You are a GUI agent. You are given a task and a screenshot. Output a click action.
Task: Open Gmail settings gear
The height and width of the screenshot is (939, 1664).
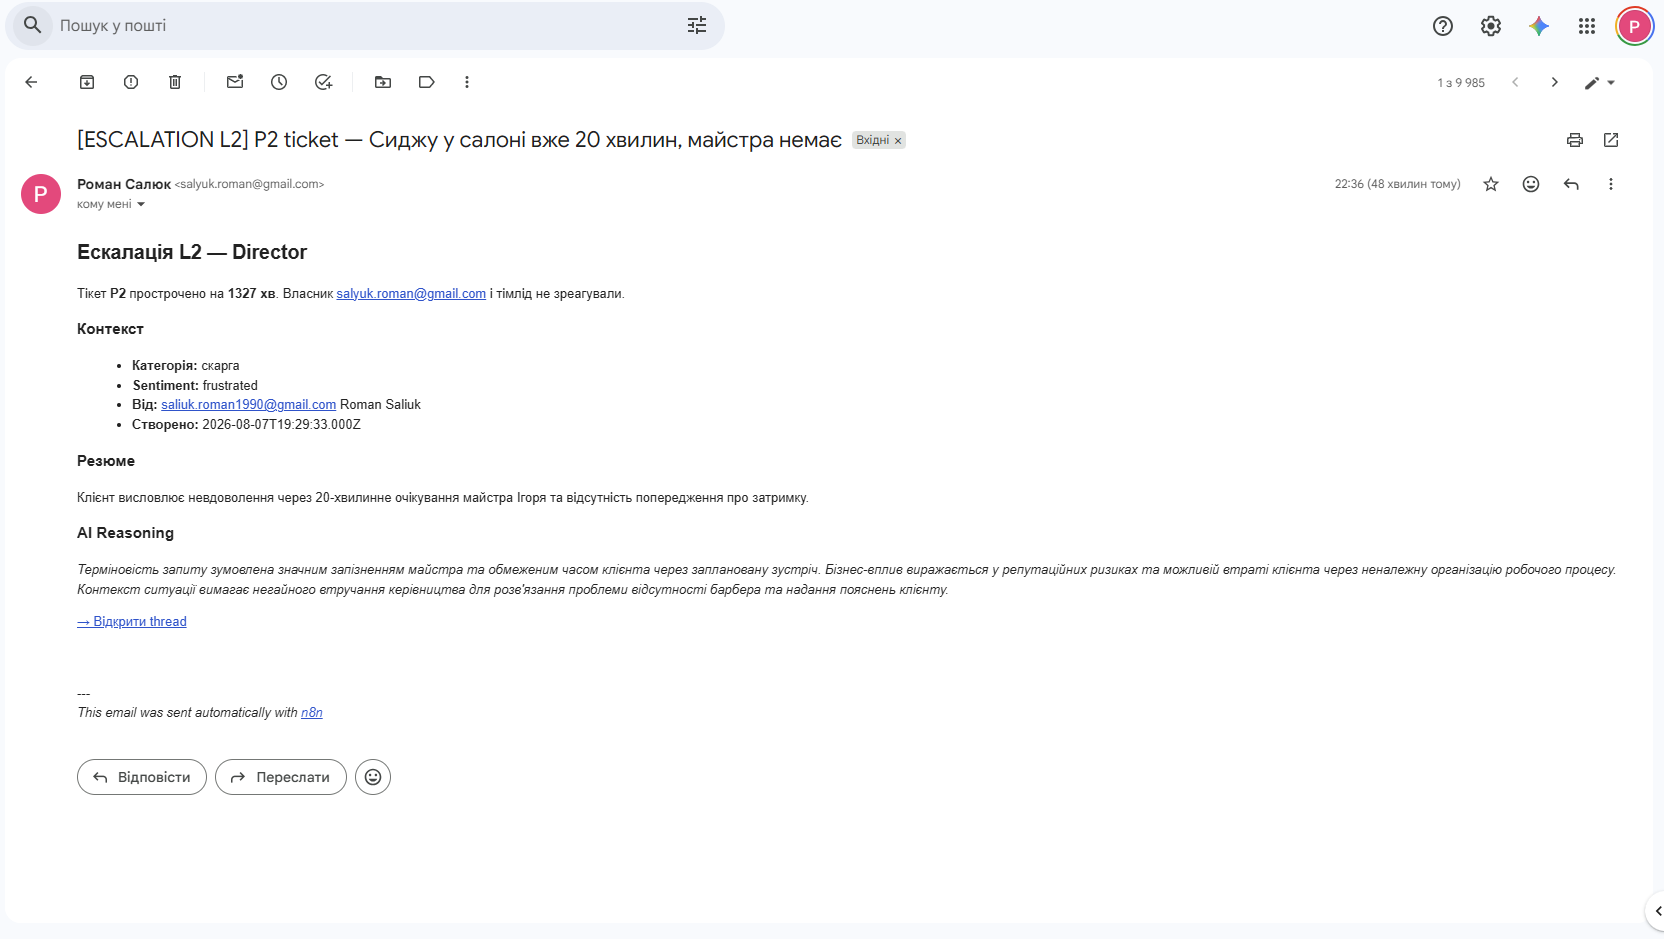pos(1491,26)
